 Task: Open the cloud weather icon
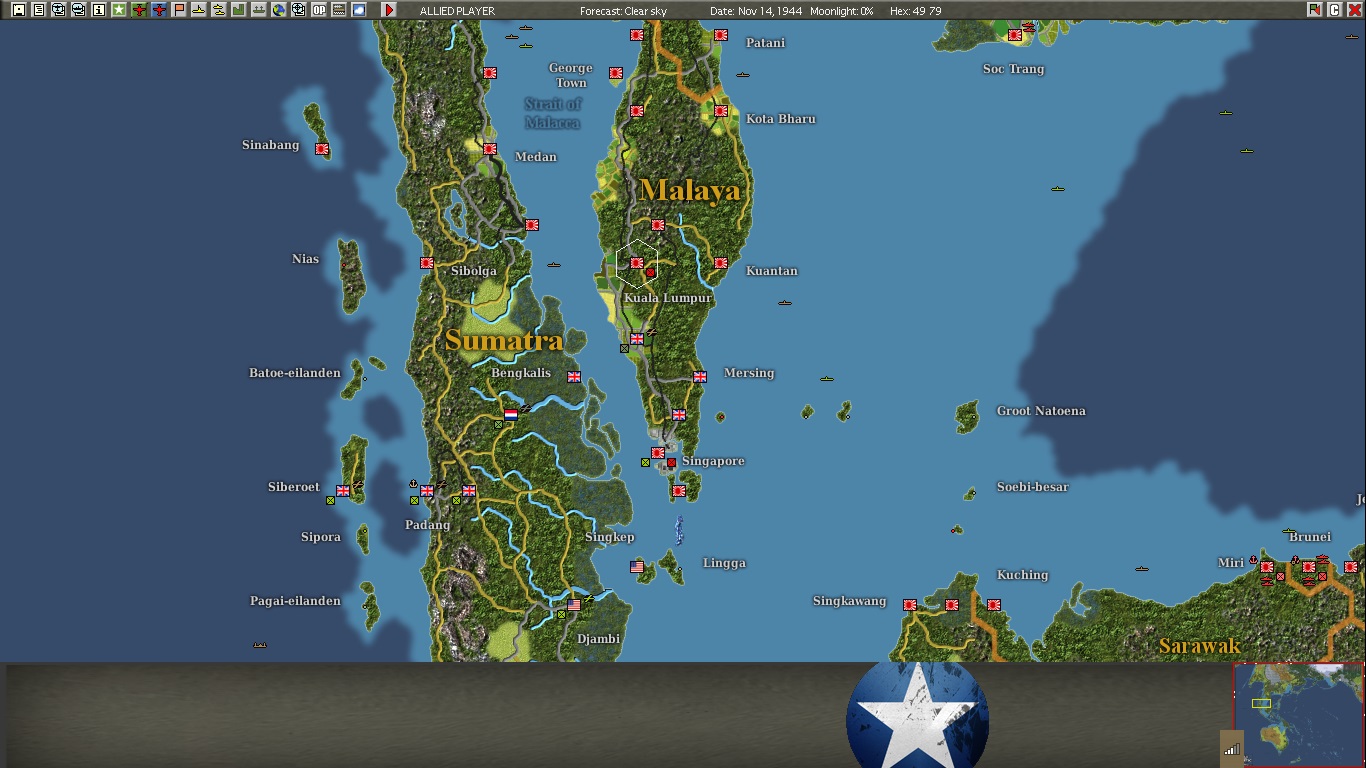tap(359, 10)
